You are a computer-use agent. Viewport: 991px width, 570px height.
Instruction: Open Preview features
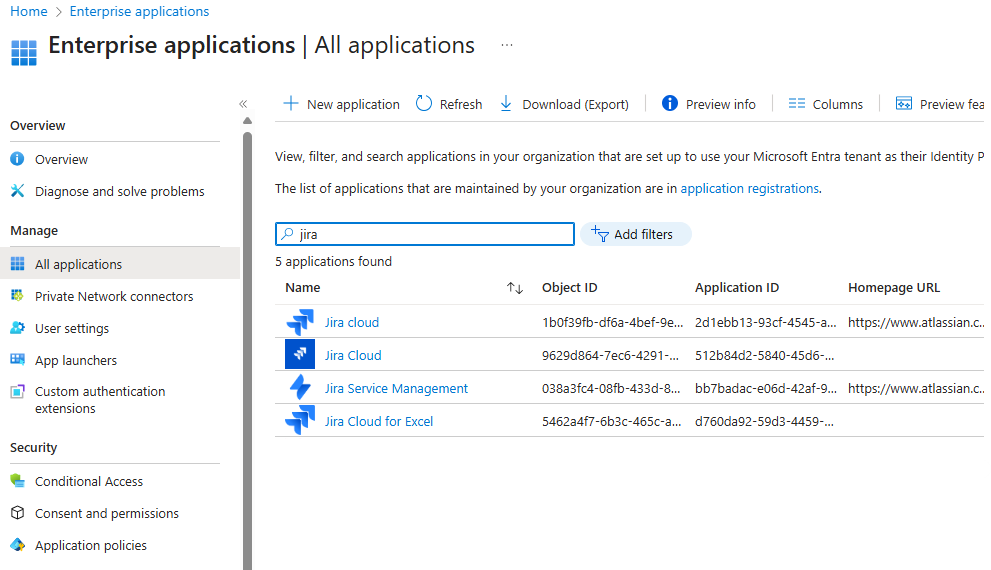pos(940,104)
